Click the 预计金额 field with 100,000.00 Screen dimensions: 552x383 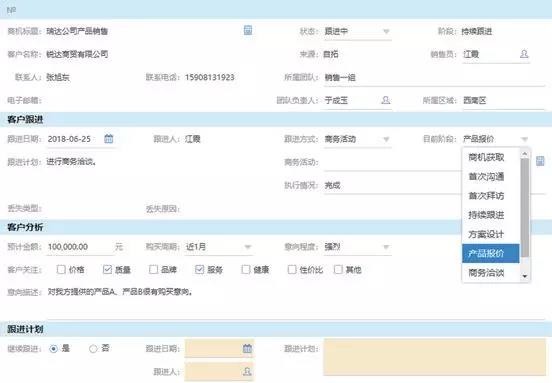pos(80,247)
